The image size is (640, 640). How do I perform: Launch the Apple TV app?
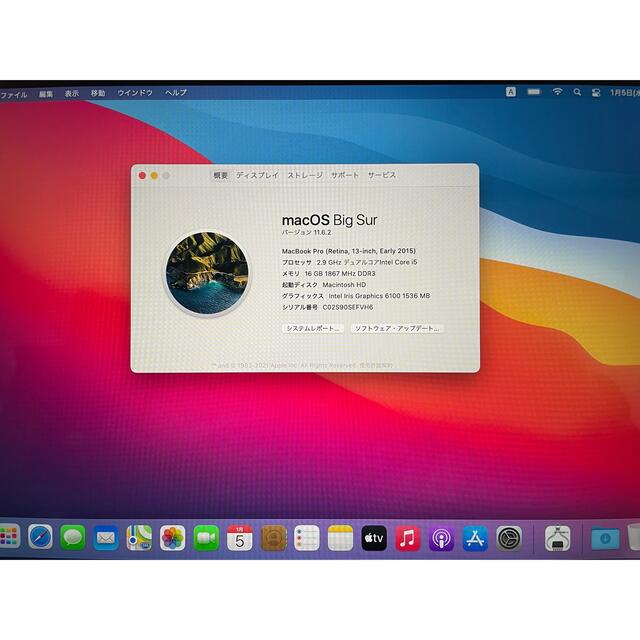tap(374, 538)
